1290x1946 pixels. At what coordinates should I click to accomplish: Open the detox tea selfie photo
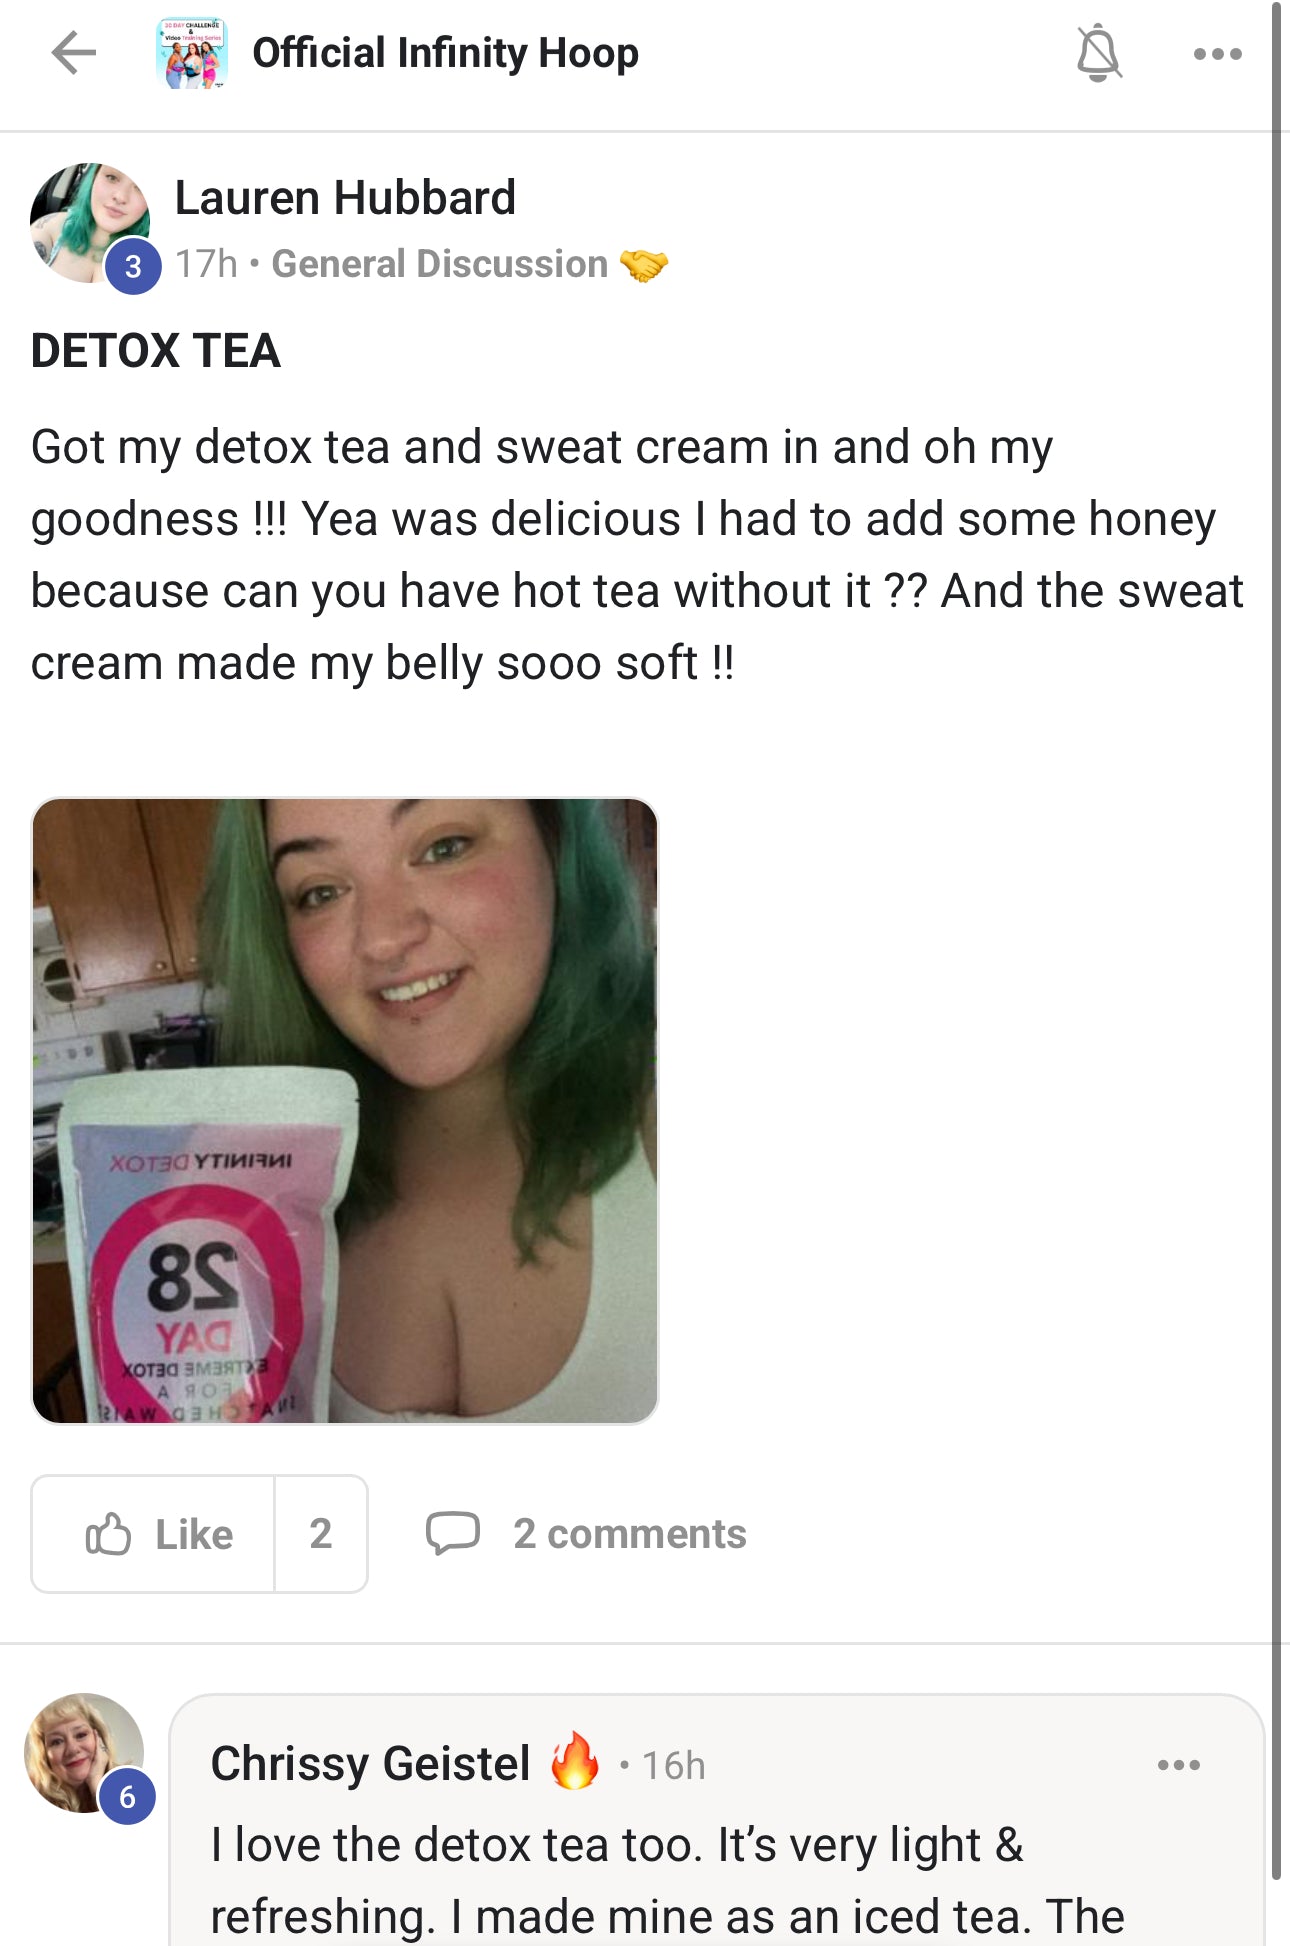tap(345, 1110)
